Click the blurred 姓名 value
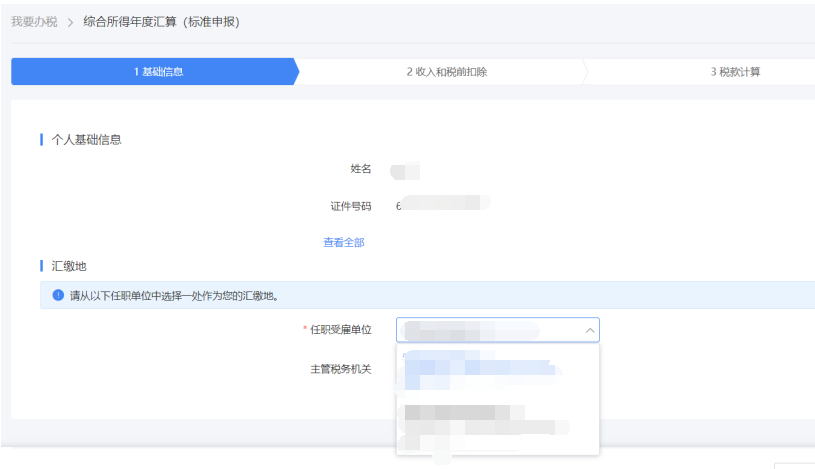Image resolution: width=815 pixels, height=469 pixels. click(406, 169)
